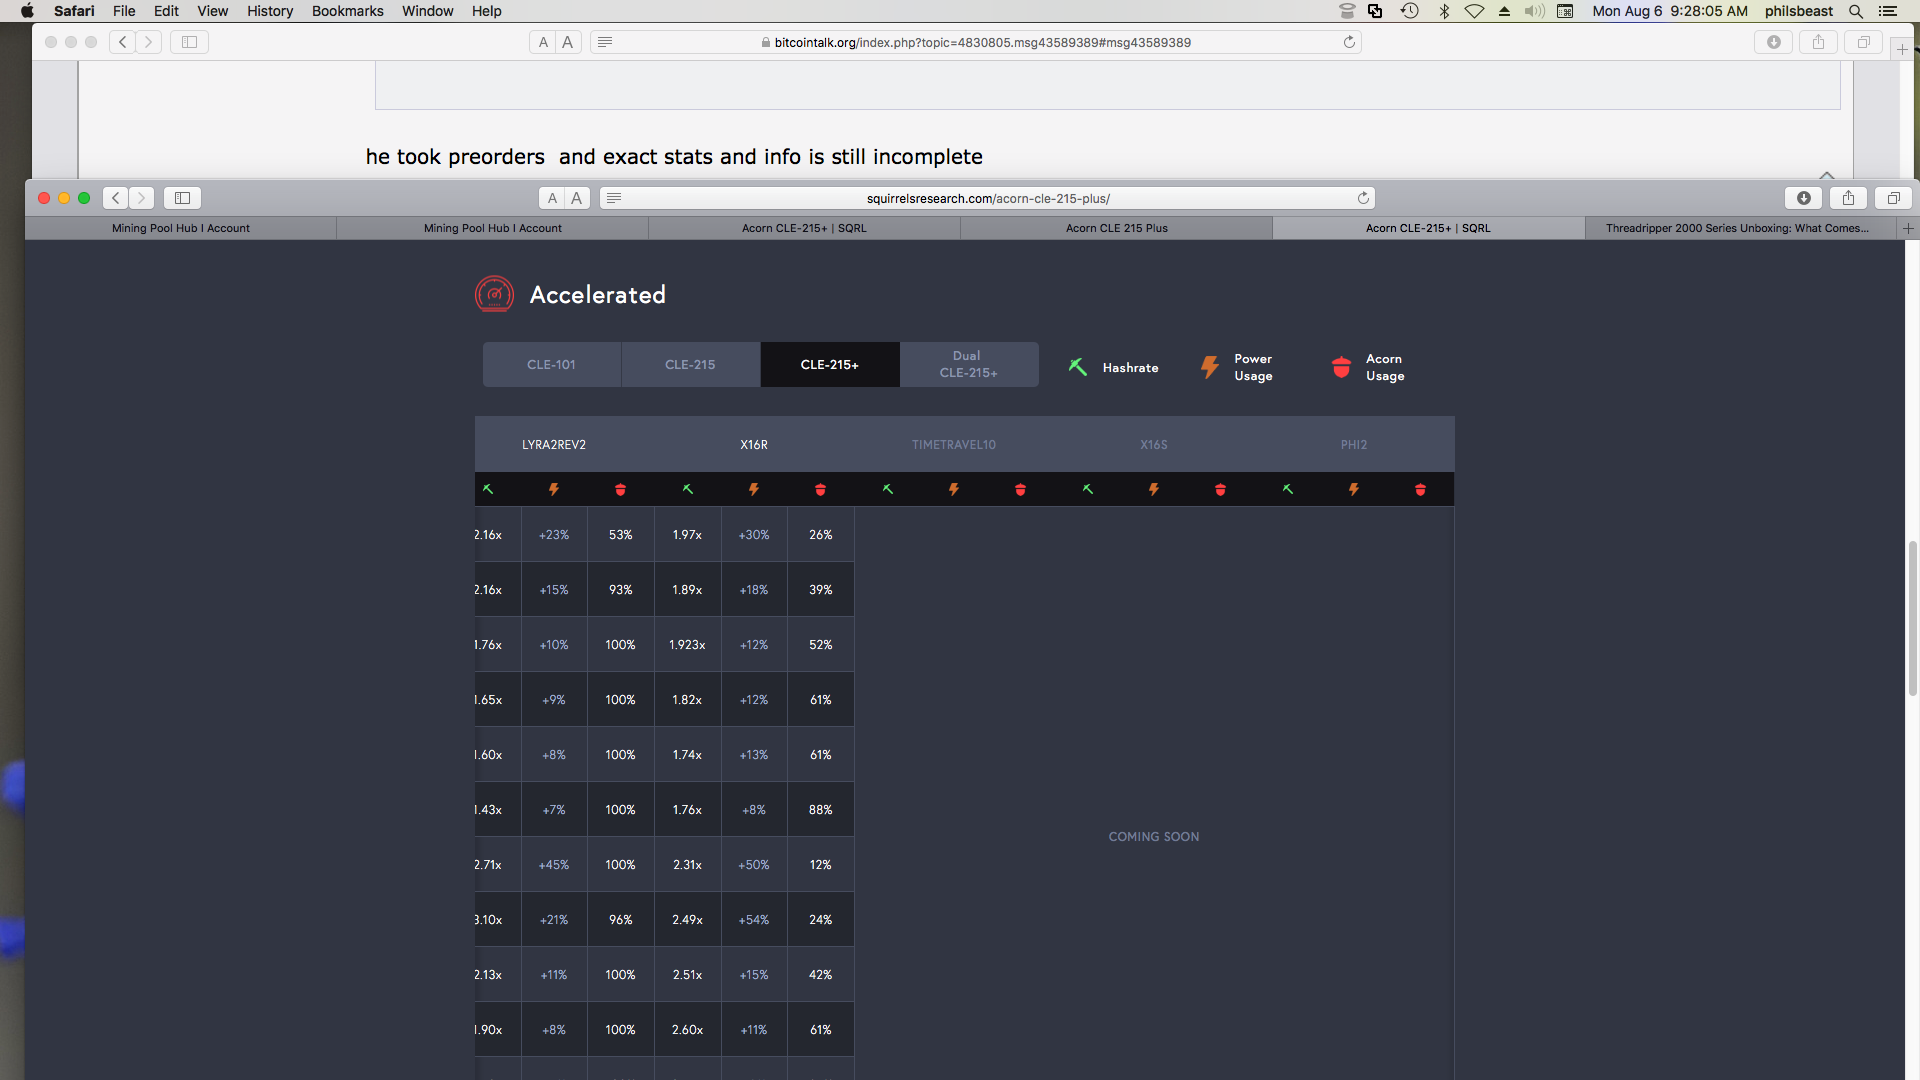The width and height of the screenshot is (1920, 1080).
Task: Toggle sidebar in front Safari window
Action: point(182,198)
